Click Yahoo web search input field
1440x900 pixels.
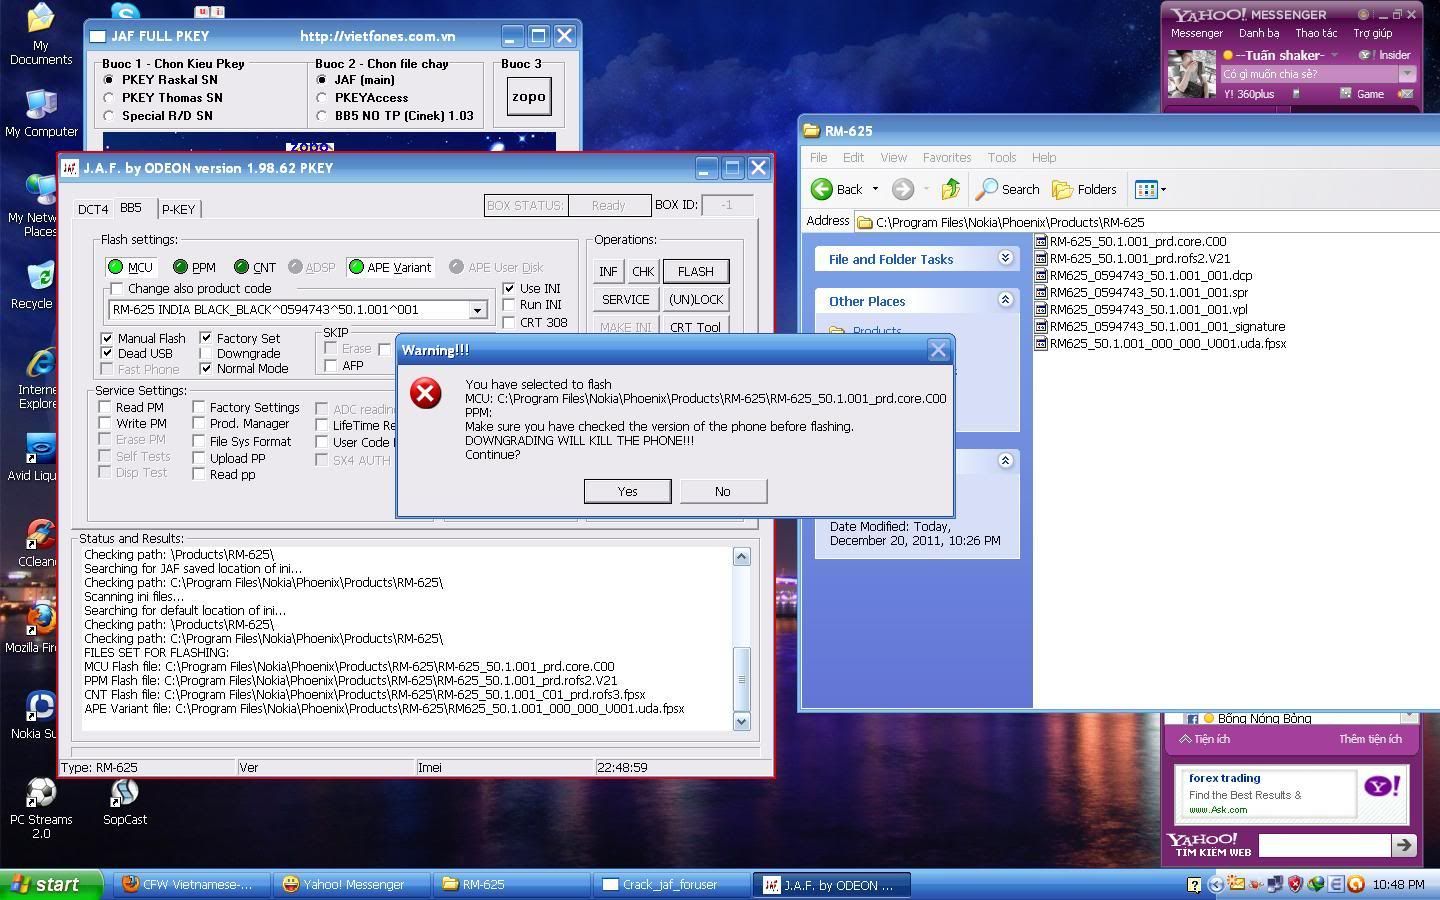1324,845
